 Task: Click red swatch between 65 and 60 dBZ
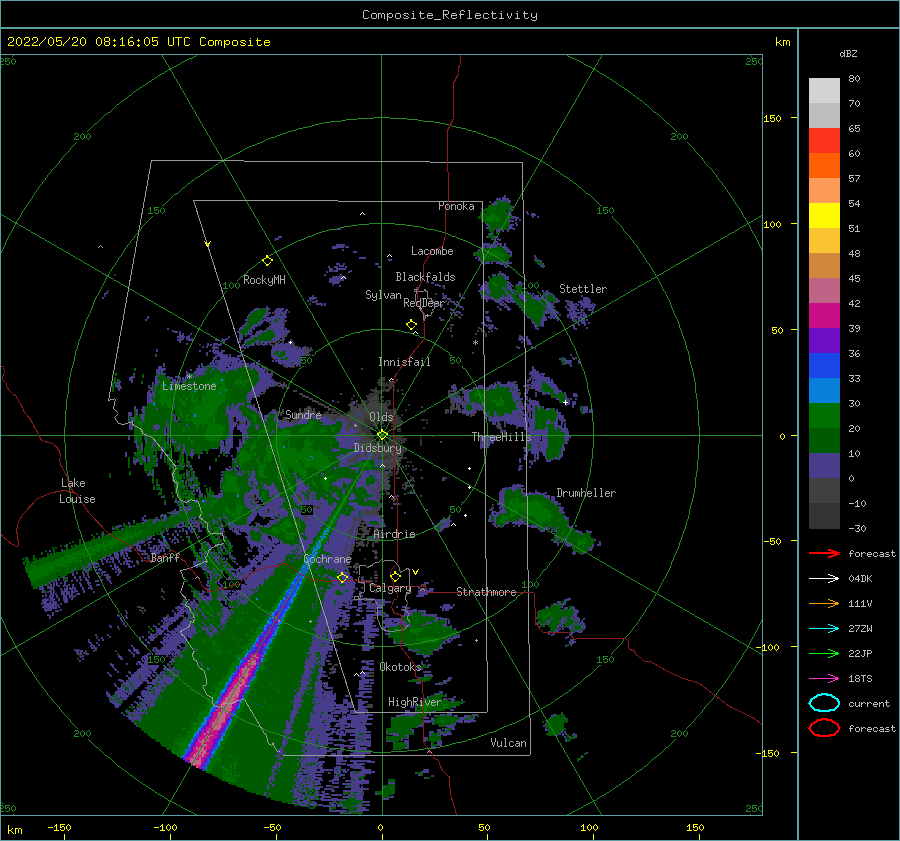(824, 141)
